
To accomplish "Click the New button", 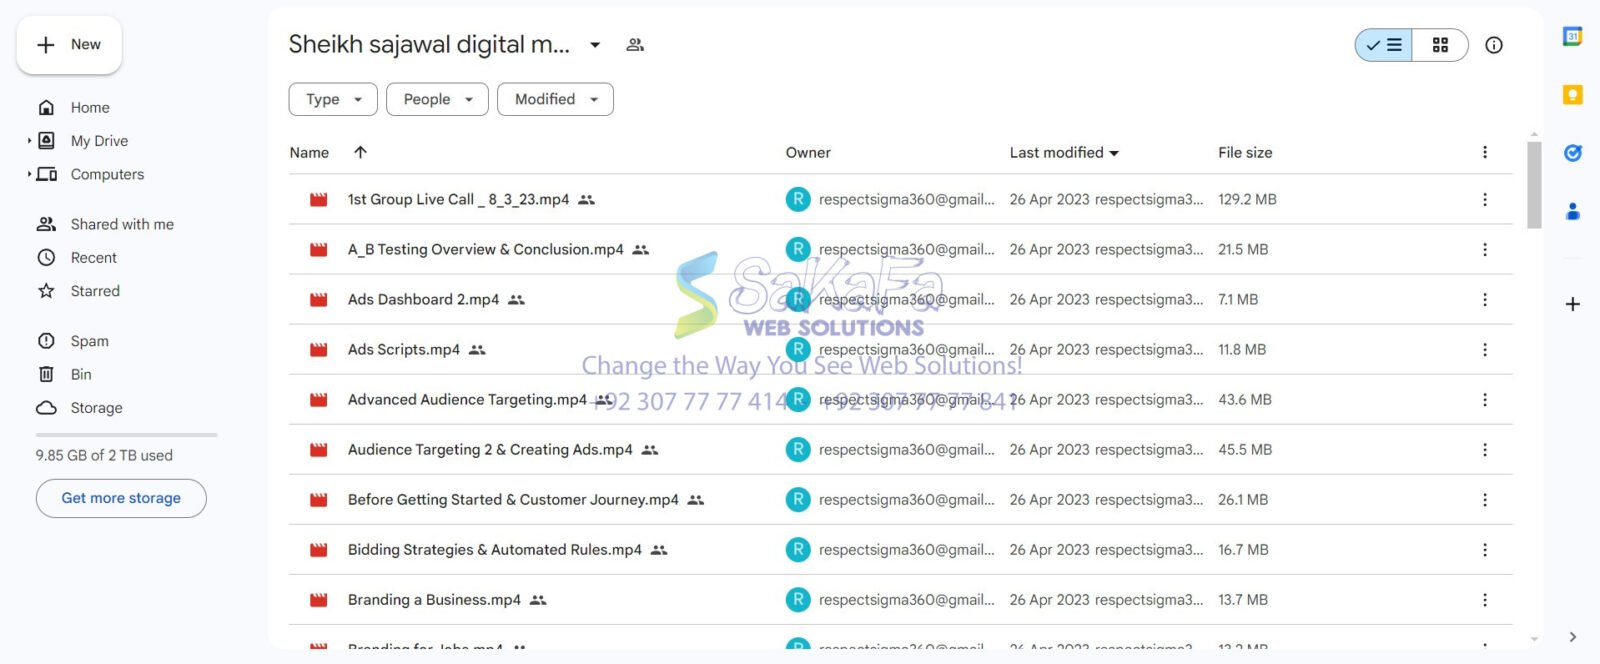I will point(69,45).
